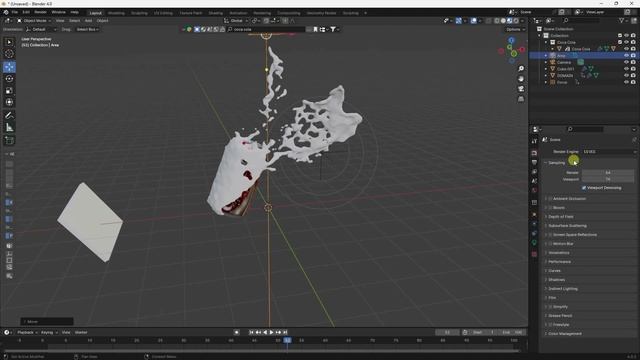The width and height of the screenshot is (640, 360).
Task: Switch to the Shading workspace tab
Action: point(216,13)
